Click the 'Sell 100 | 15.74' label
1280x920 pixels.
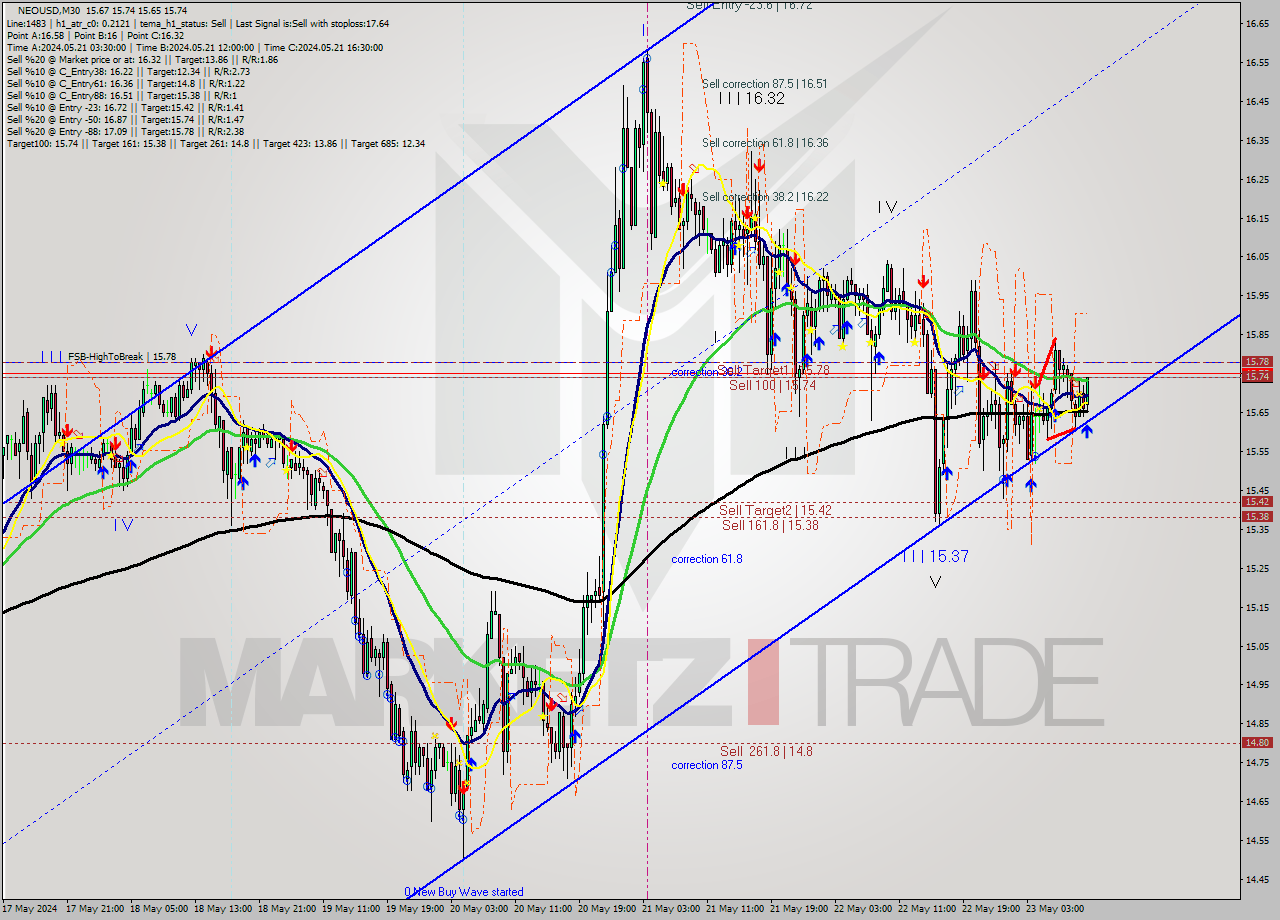[x=772, y=385]
